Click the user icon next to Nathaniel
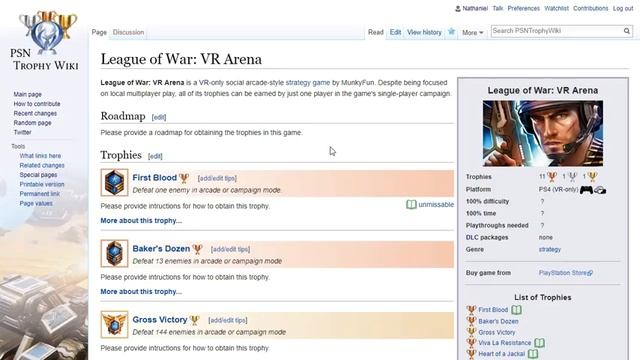This screenshot has height=360, width=640. tap(458, 9)
